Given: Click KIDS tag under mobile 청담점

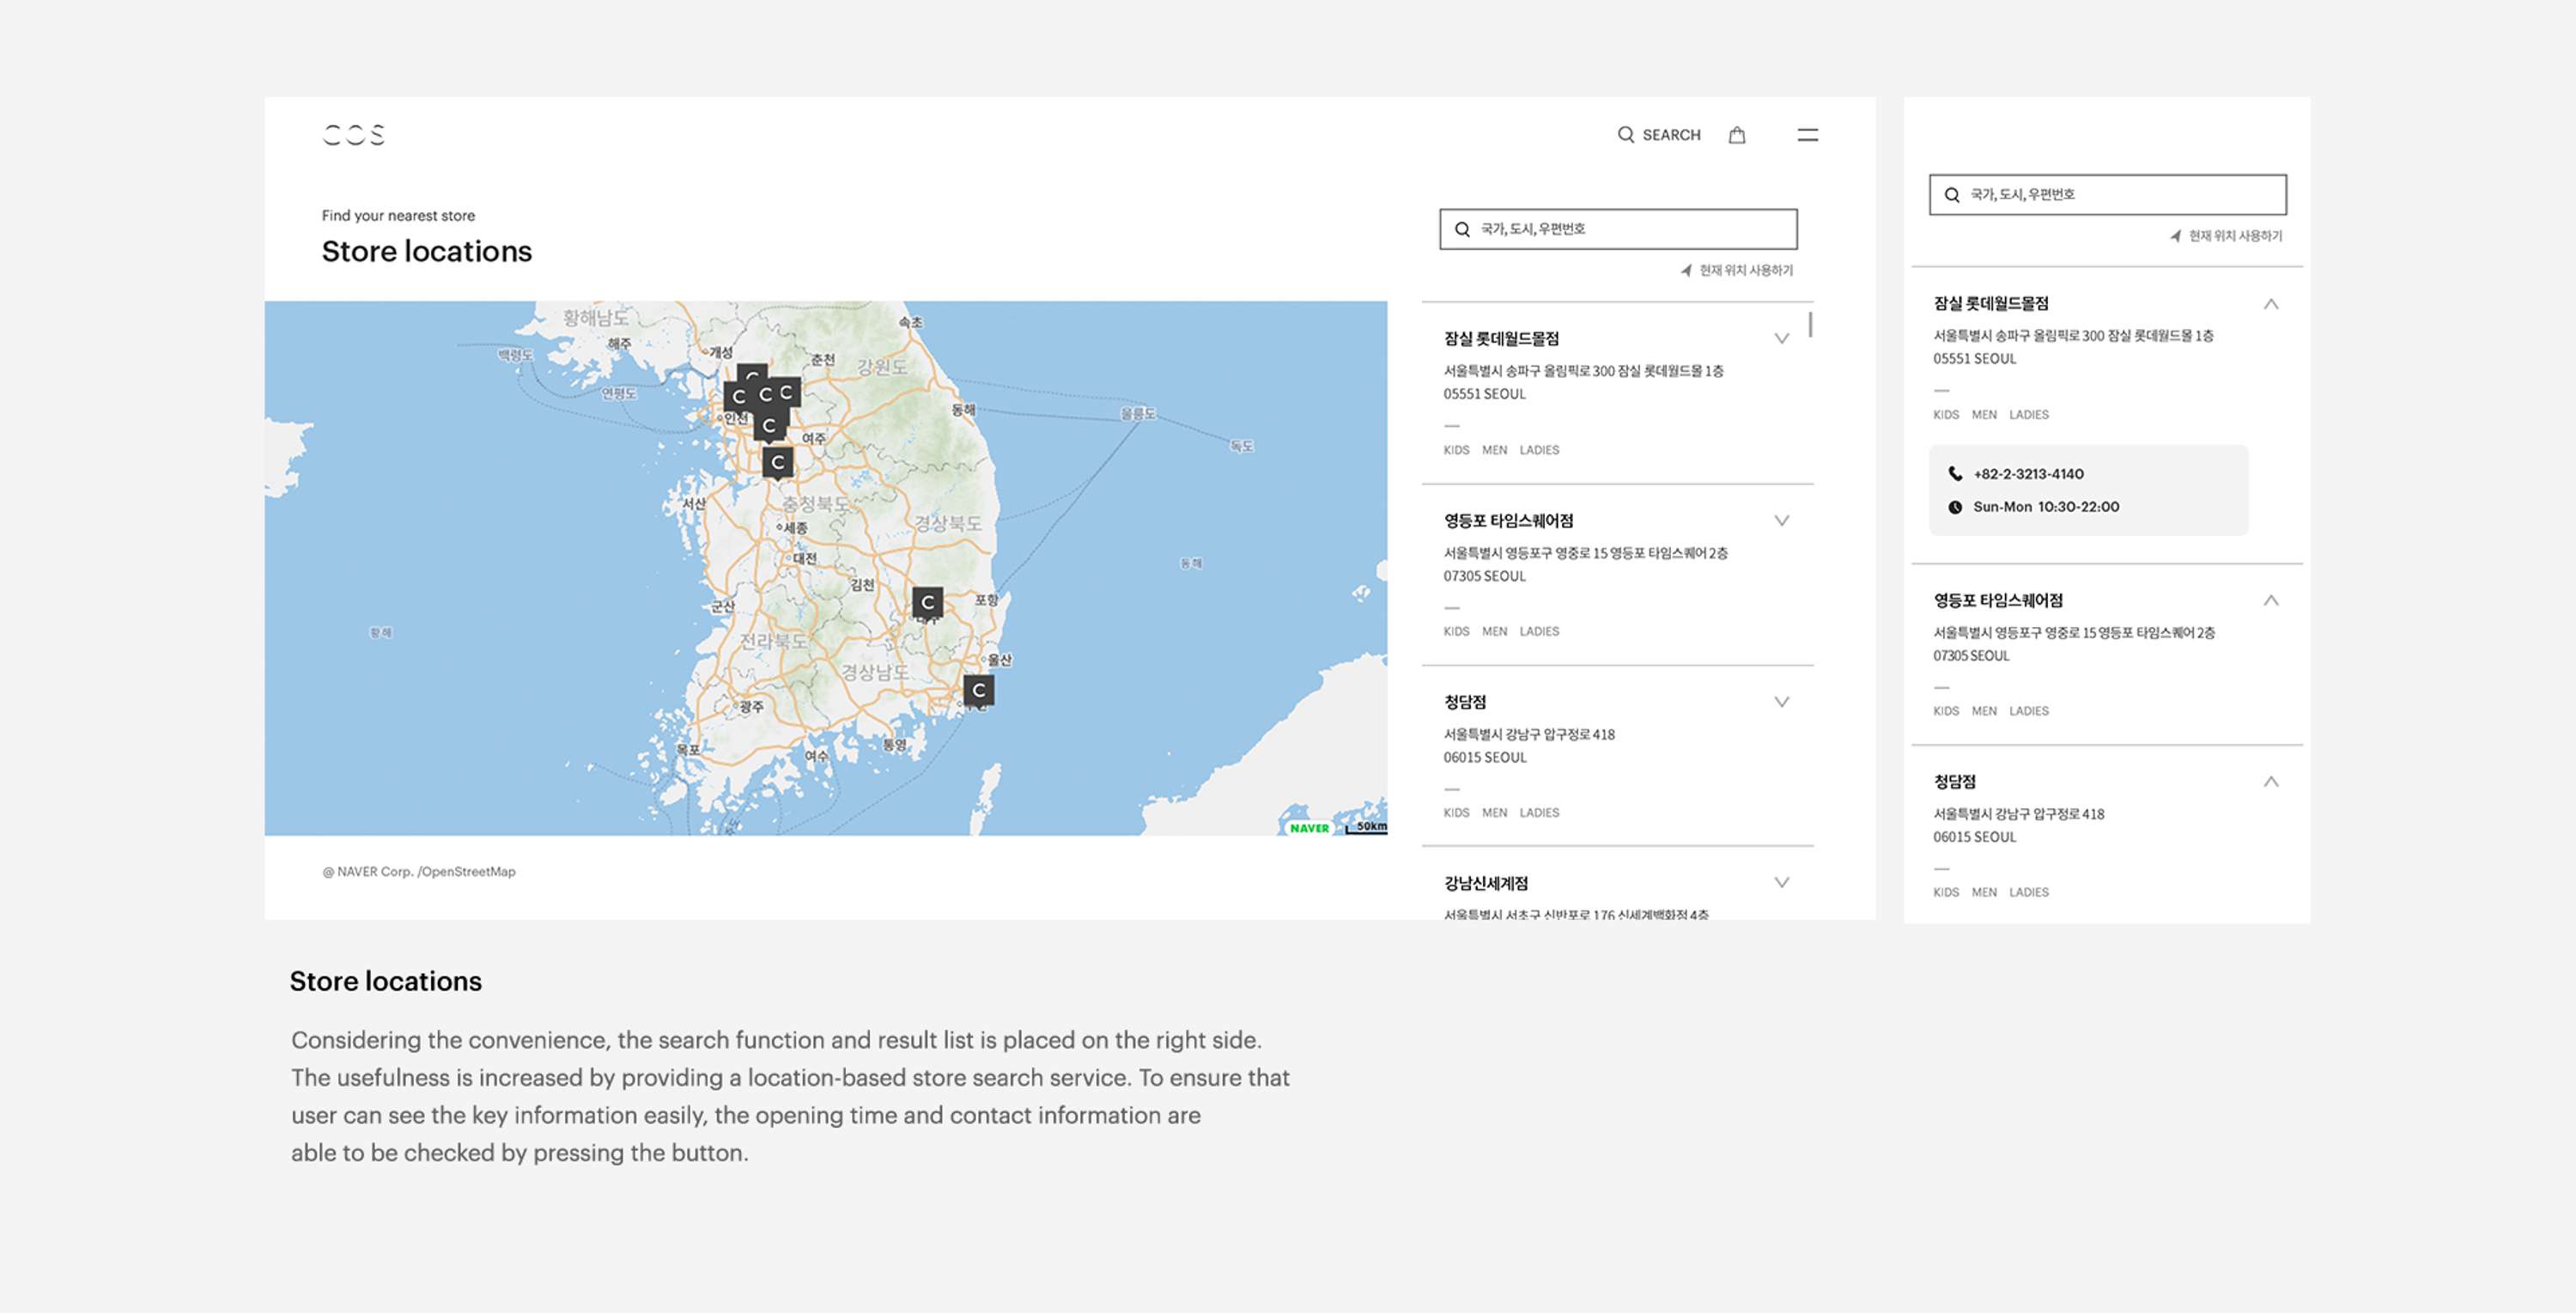Looking at the screenshot, I should tap(1946, 893).
